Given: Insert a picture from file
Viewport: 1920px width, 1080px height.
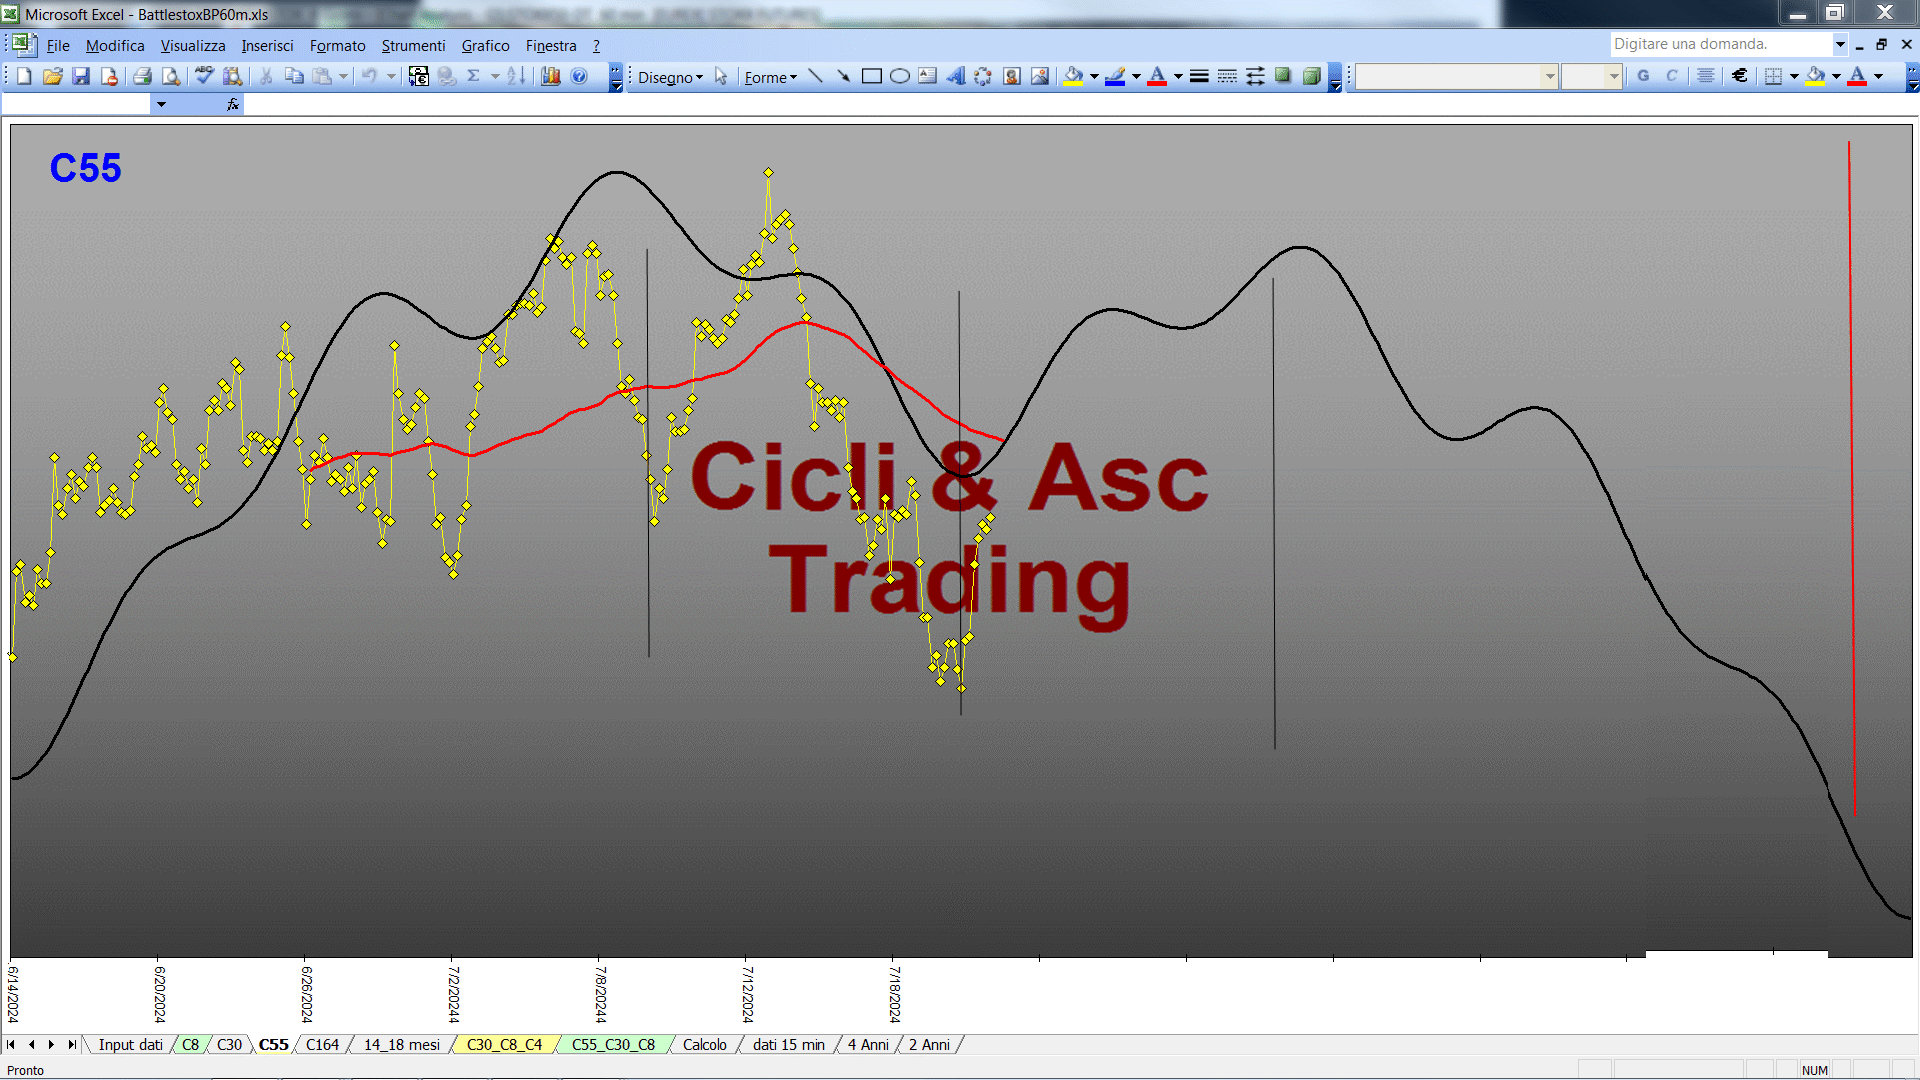Looking at the screenshot, I should (x=1040, y=76).
